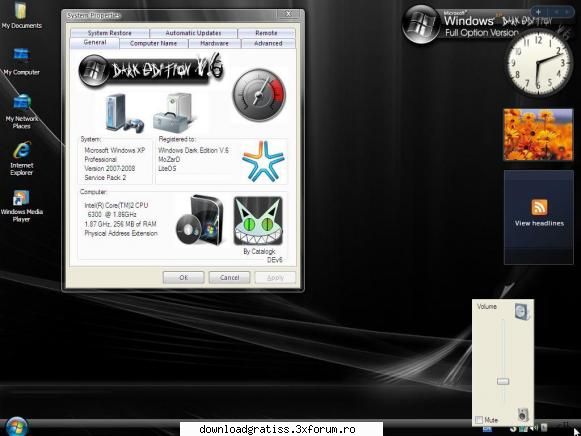The image size is (581, 436).
Task: Open the Computer Name tab
Action: tap(153, 44)
